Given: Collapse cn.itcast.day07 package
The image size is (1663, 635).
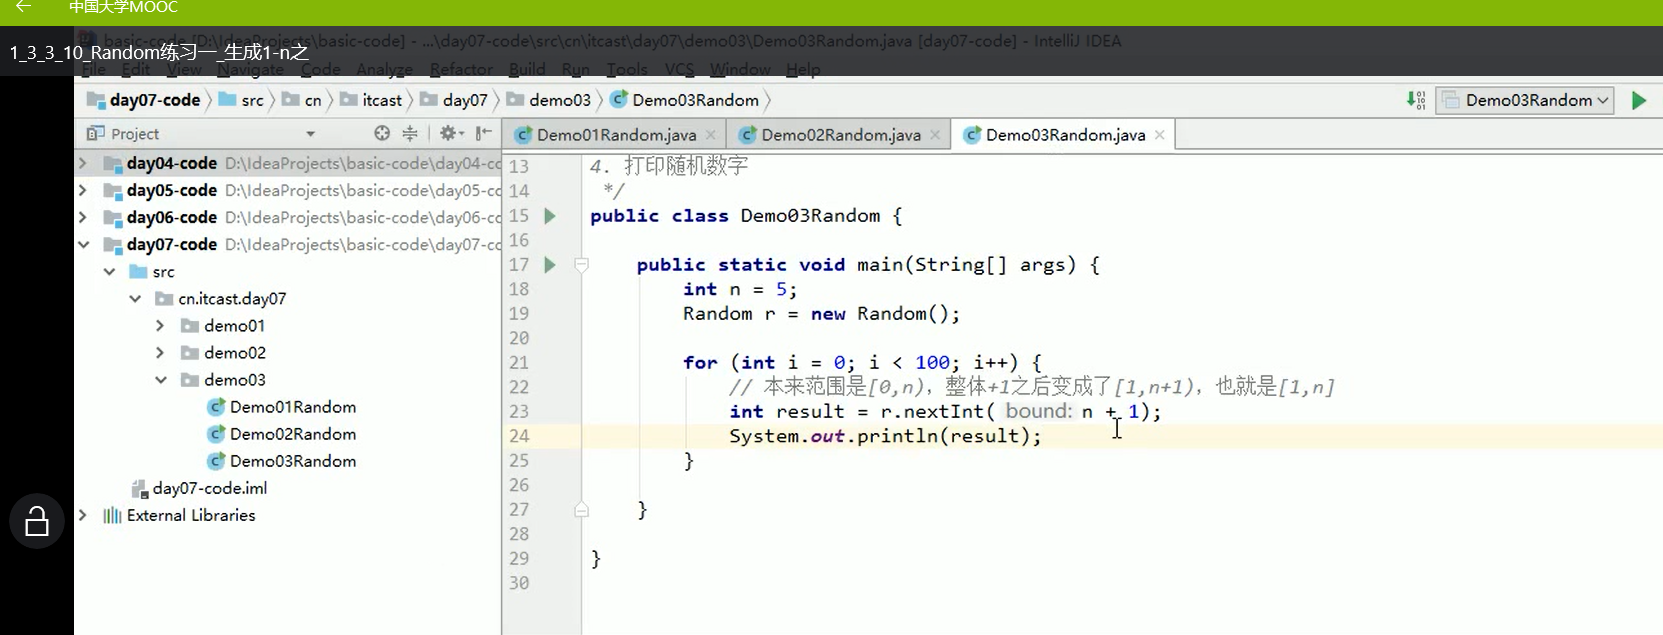Looking at the screenshot, I should click(x=135, y=298).
